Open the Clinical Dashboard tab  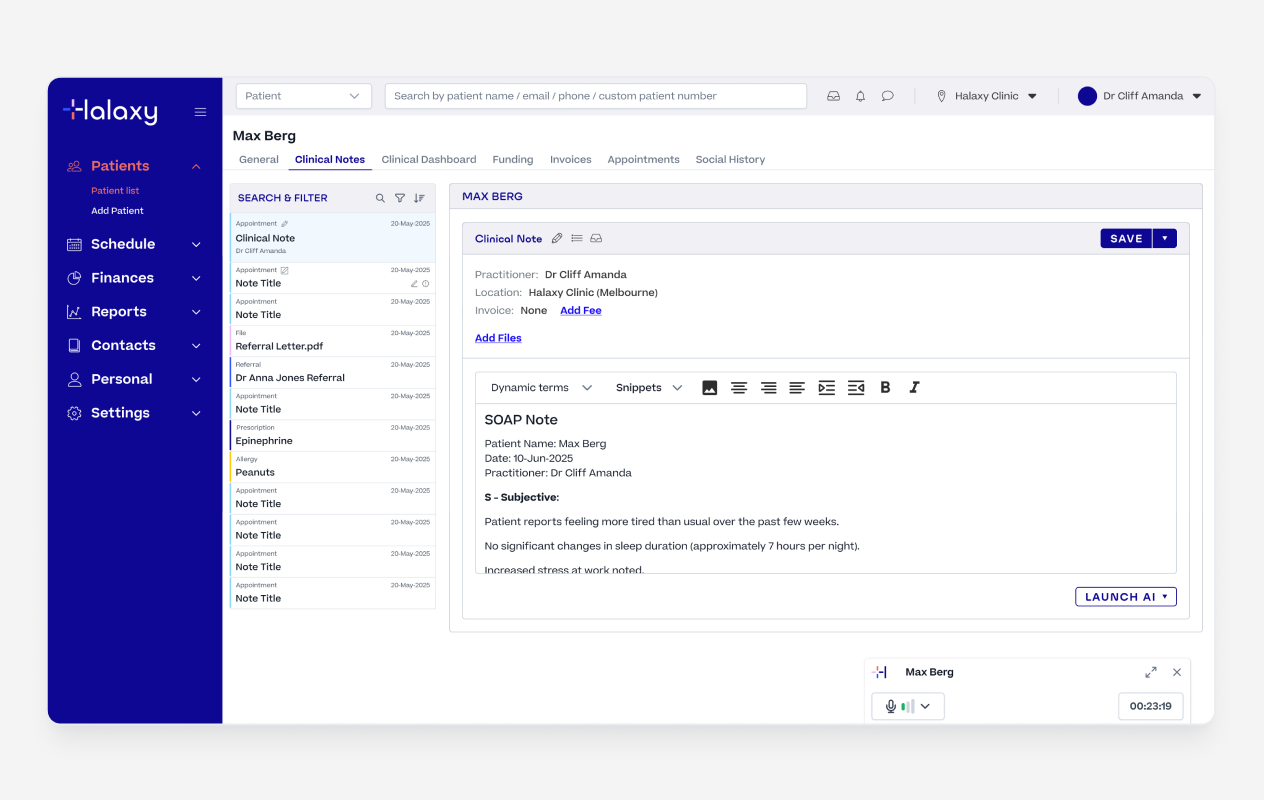[x=429, y=159]
